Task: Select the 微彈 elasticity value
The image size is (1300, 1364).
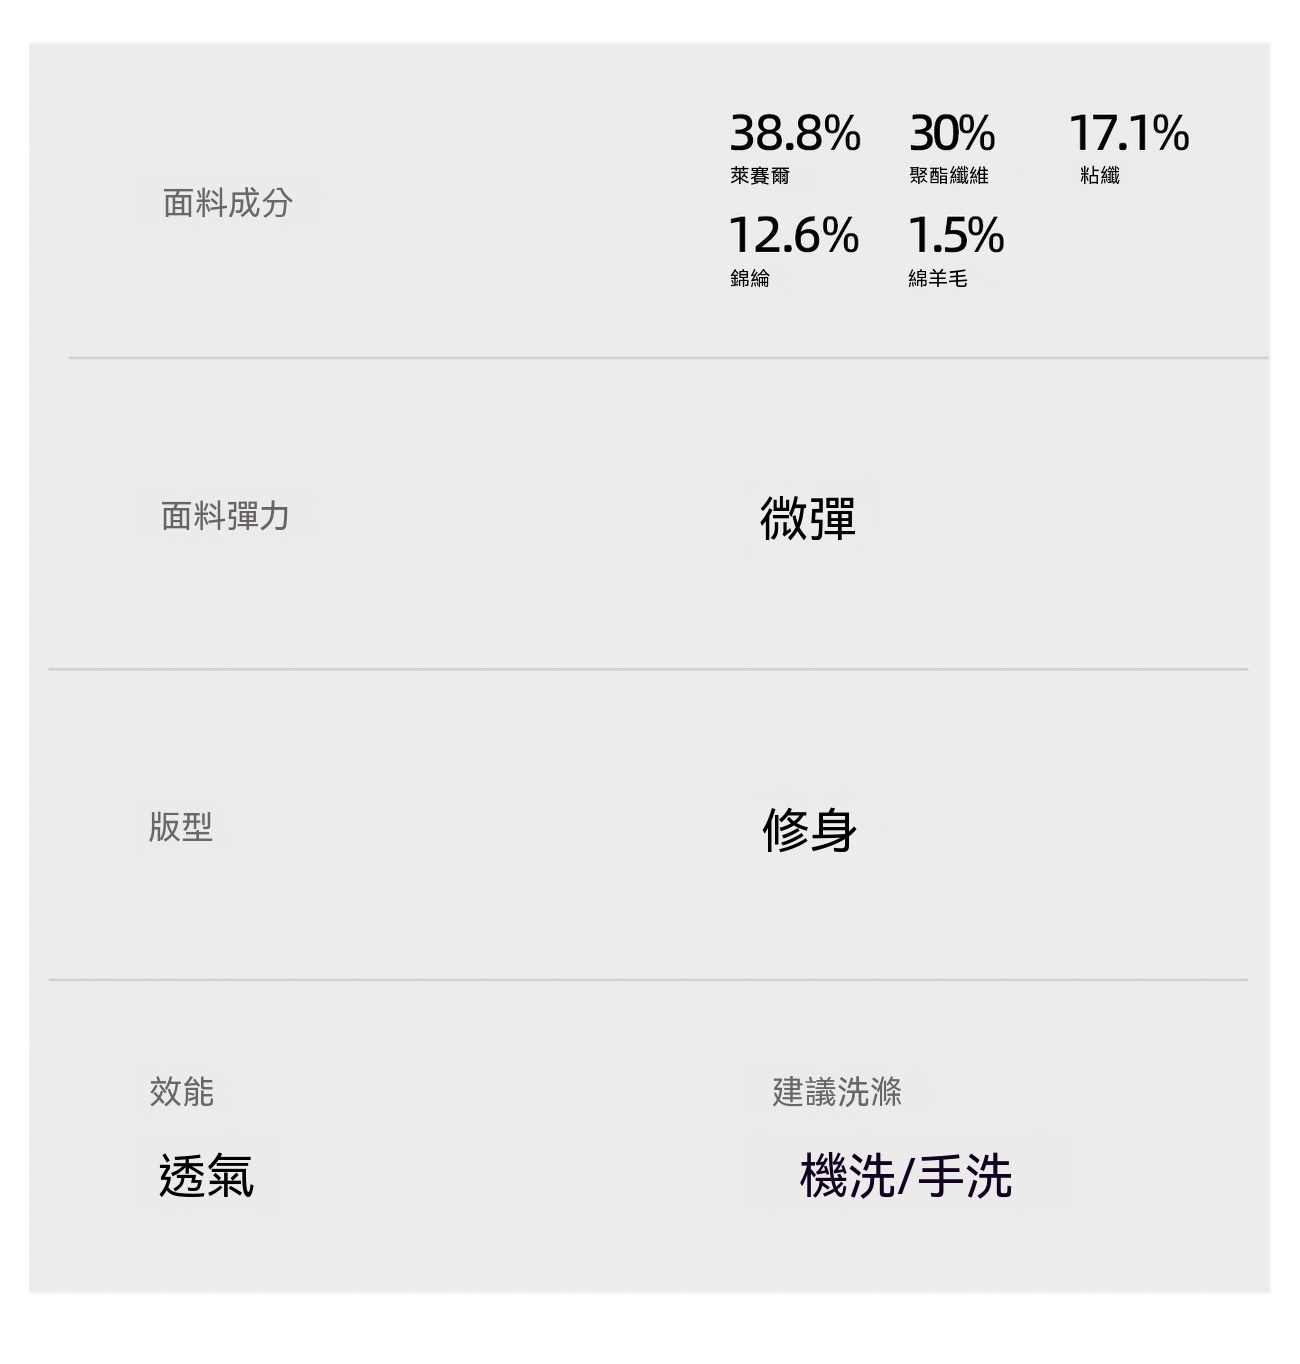Action: click(808, 518)
